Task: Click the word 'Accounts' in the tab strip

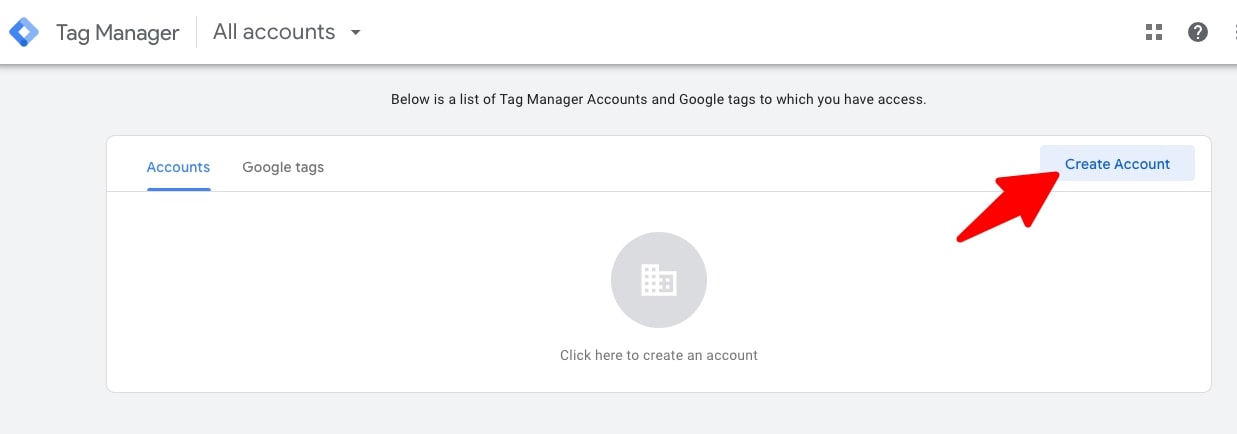Action: tap(178, 167)
